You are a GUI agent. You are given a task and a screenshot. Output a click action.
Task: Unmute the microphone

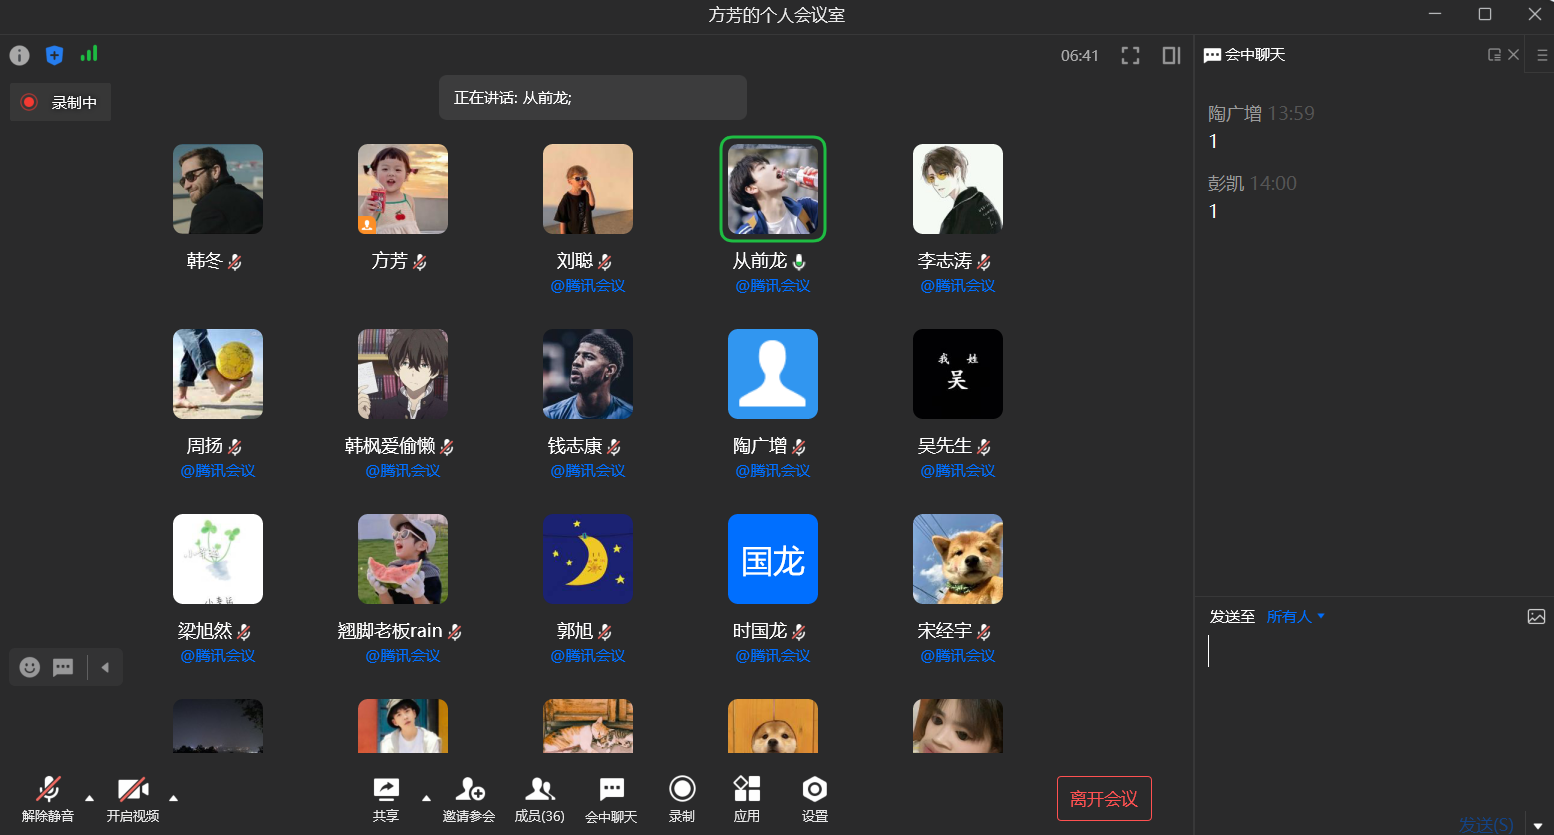pos(48,799)
